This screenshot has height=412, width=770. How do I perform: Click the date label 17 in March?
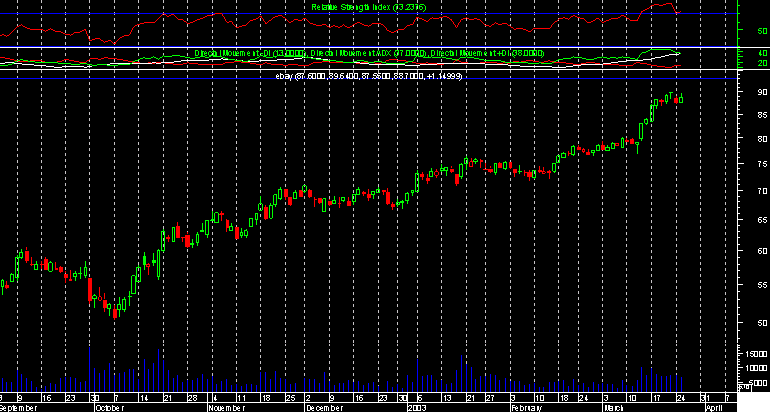(656, 398)
